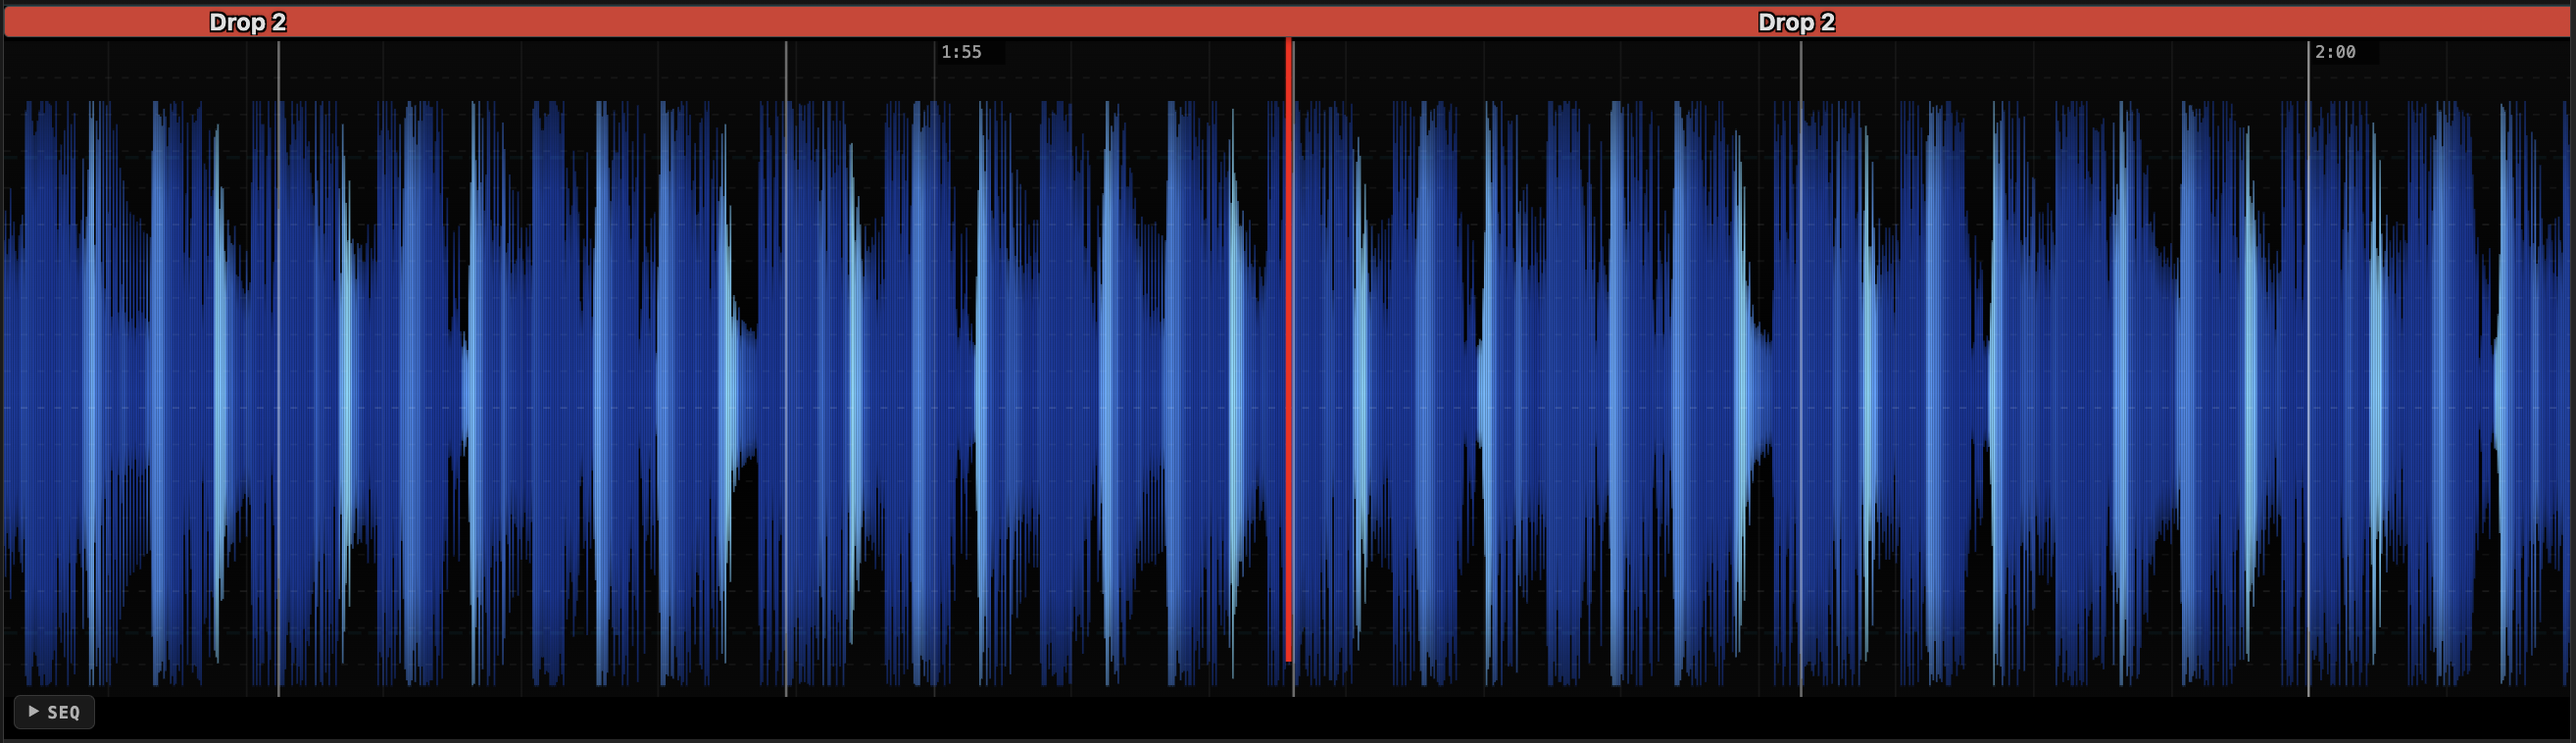Click the red playhead line
The image size is (2576, 743).
coord(1288,350)
